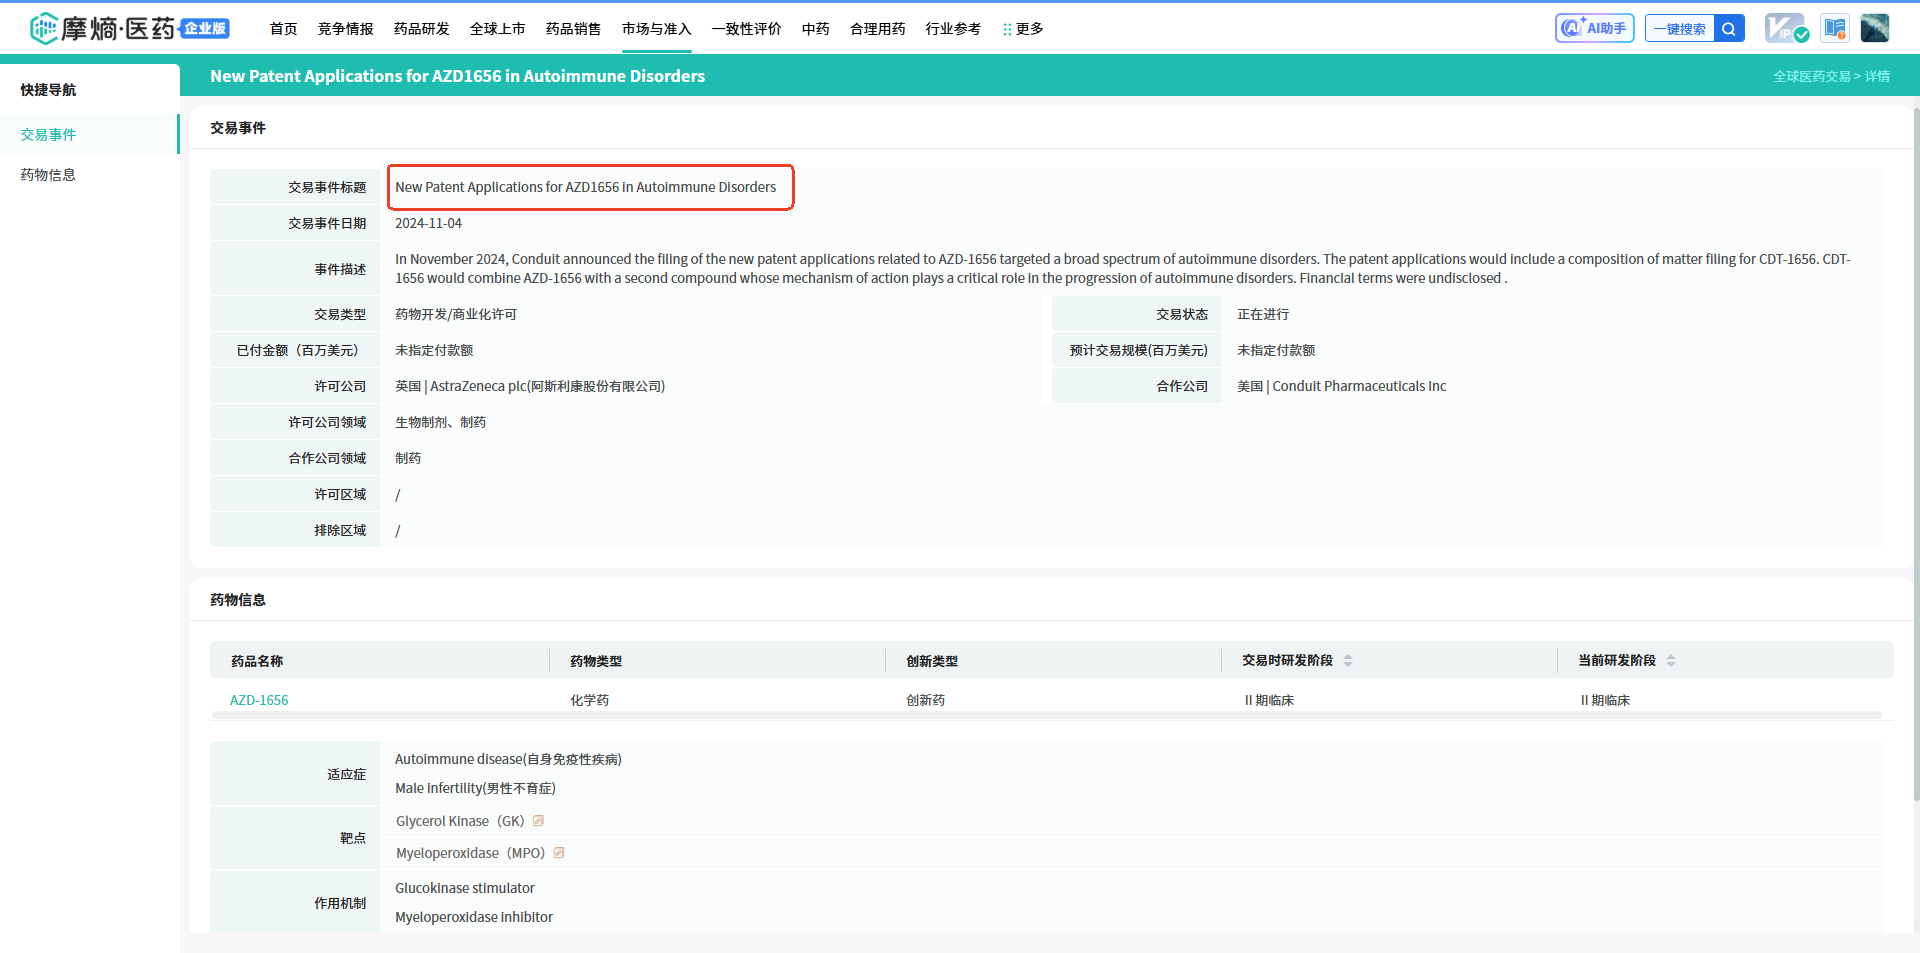1920x953 pixels.
Task: Open the help manual book icon
Action: coord(1835,28)
